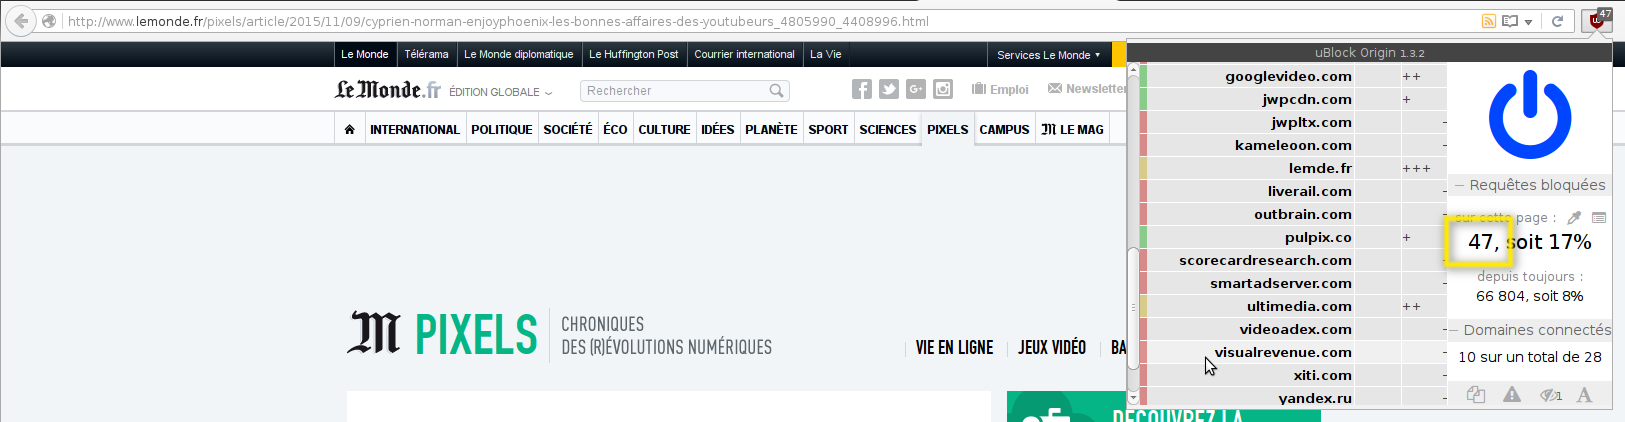
Task: Open the Le Huffington Post link
Action: tap(634, 54)
